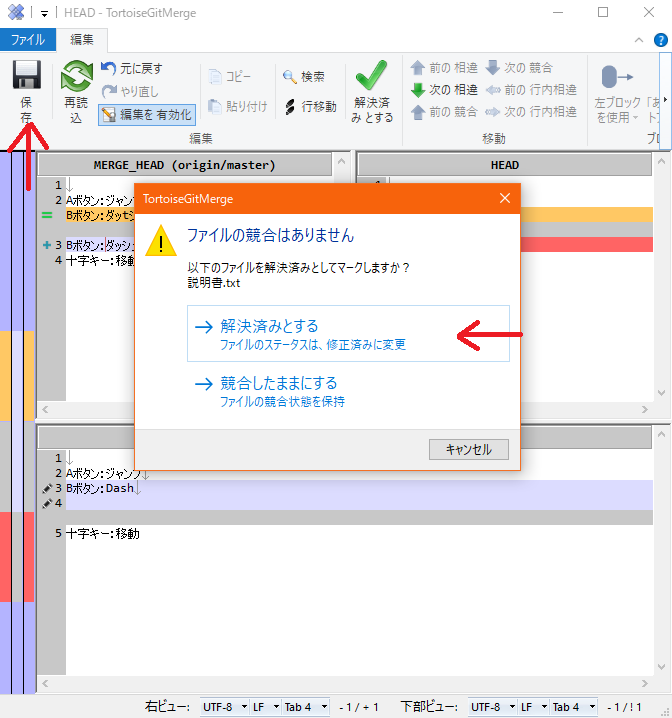Select the Edit (編集) ribbon tab
Image resolution: width=672 pixels, height=718 pixels.
[82, 40]
